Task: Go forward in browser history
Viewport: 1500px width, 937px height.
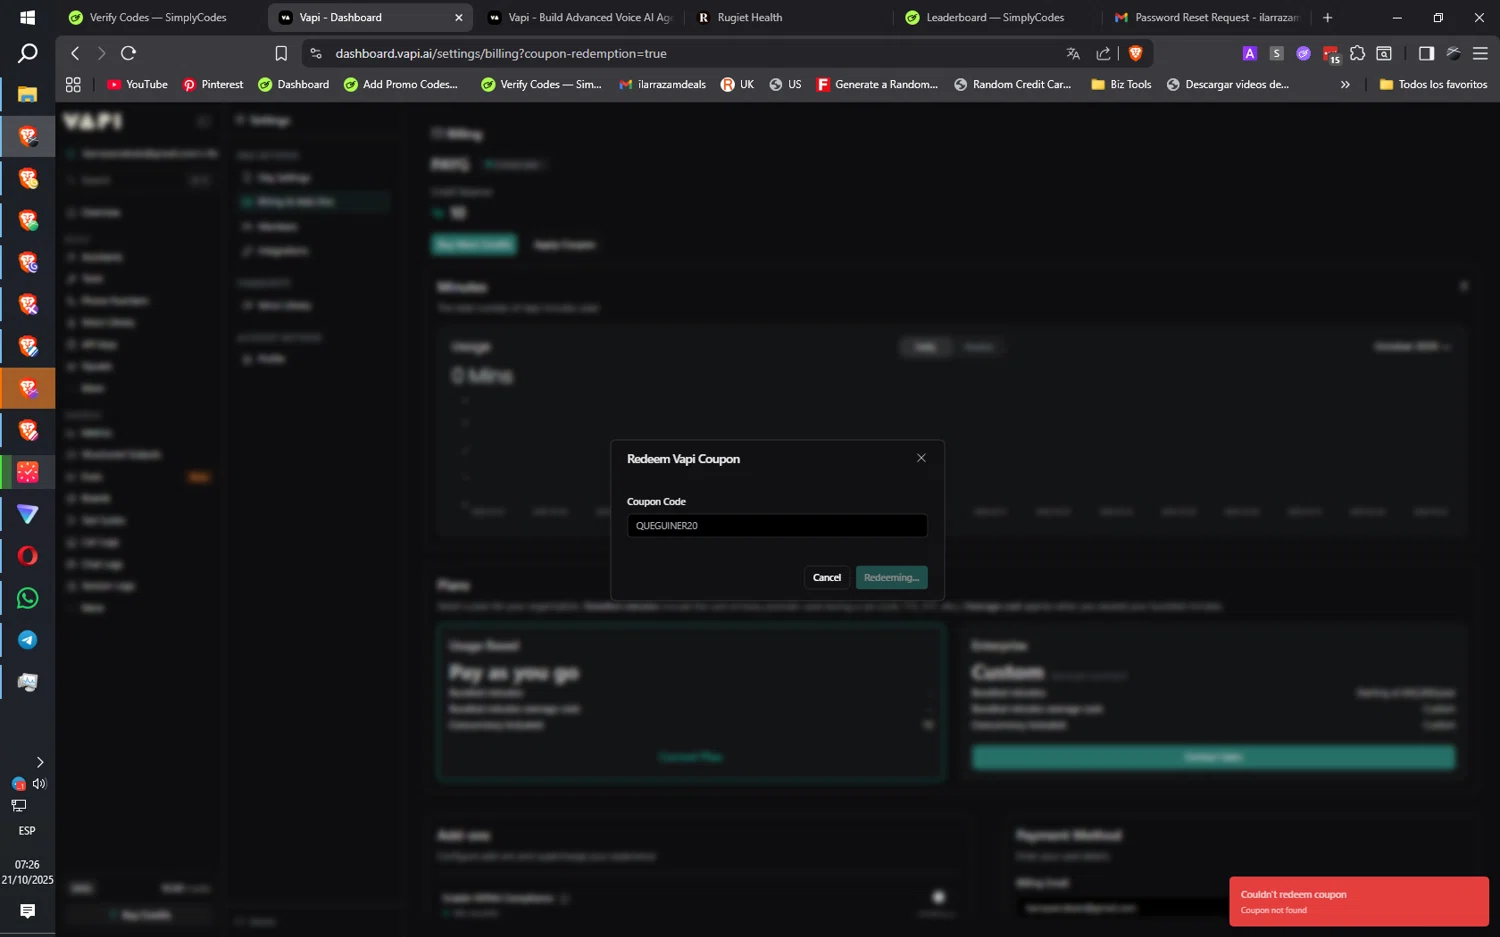Action: (101, 53)
